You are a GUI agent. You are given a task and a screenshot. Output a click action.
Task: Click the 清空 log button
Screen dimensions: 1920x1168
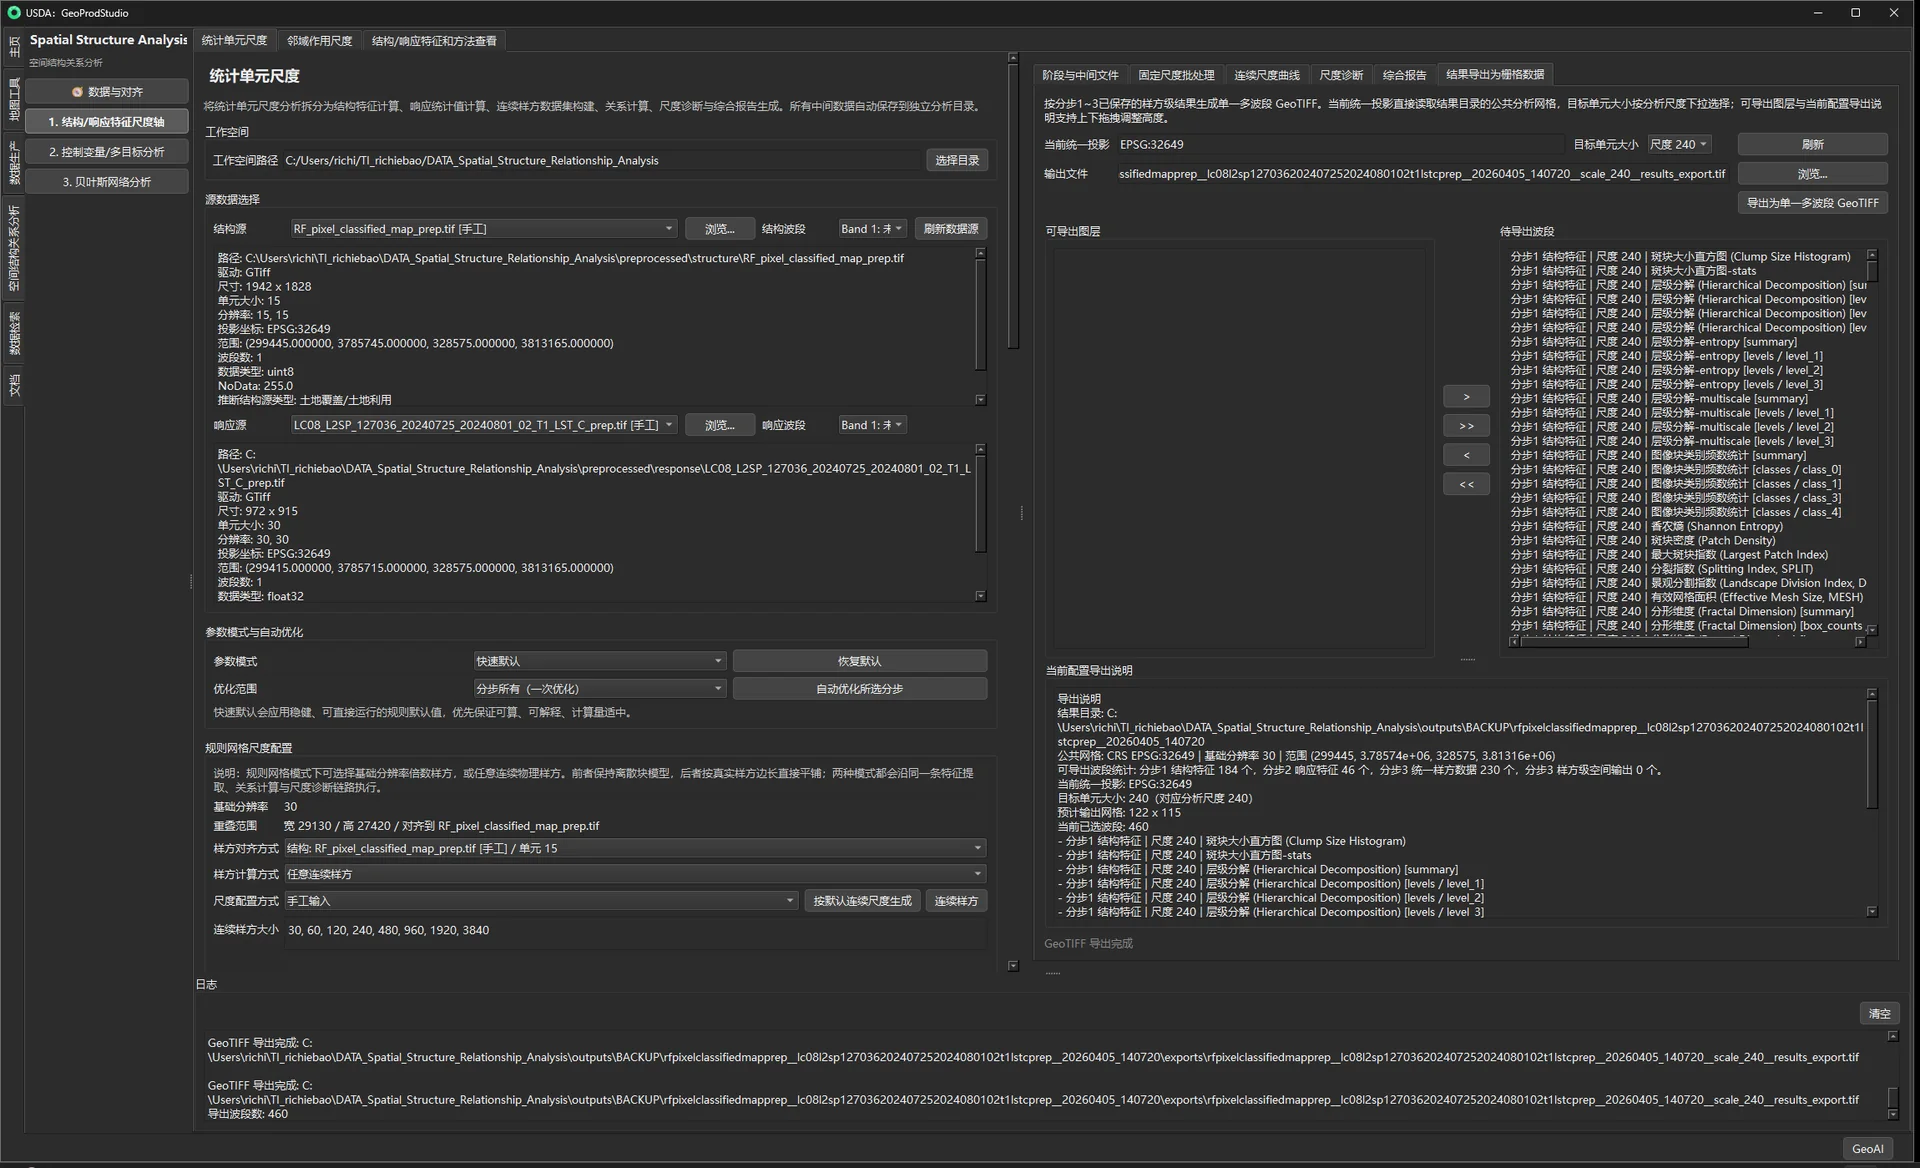coord(1879,1013)
